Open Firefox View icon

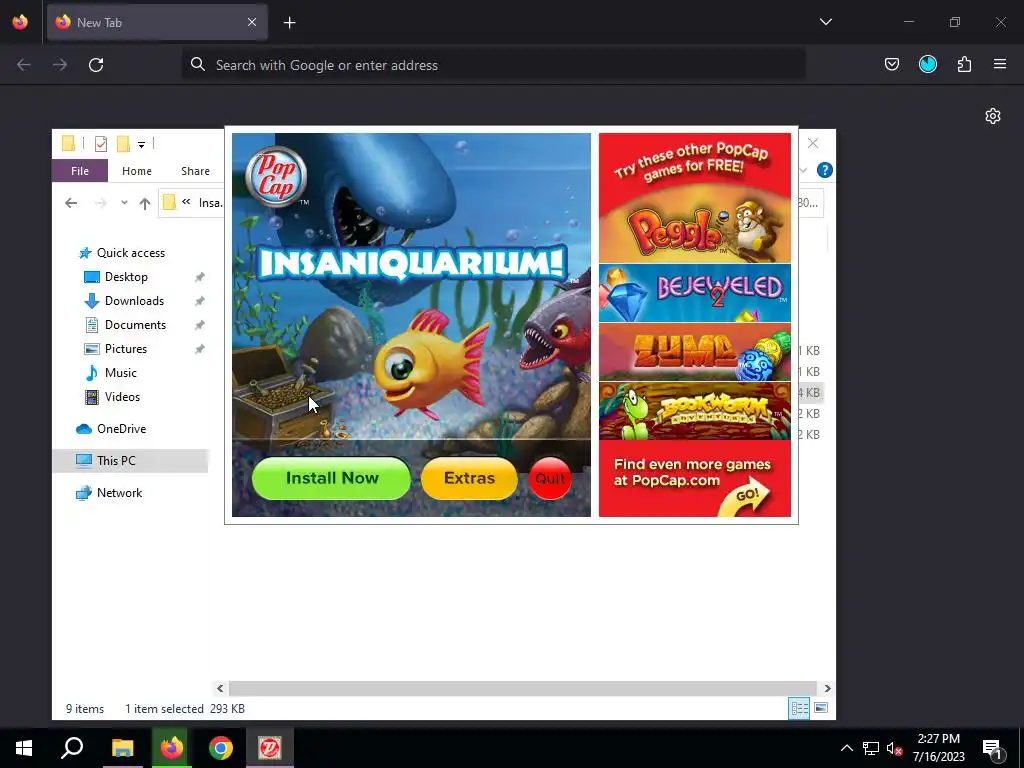pos(20,22)
